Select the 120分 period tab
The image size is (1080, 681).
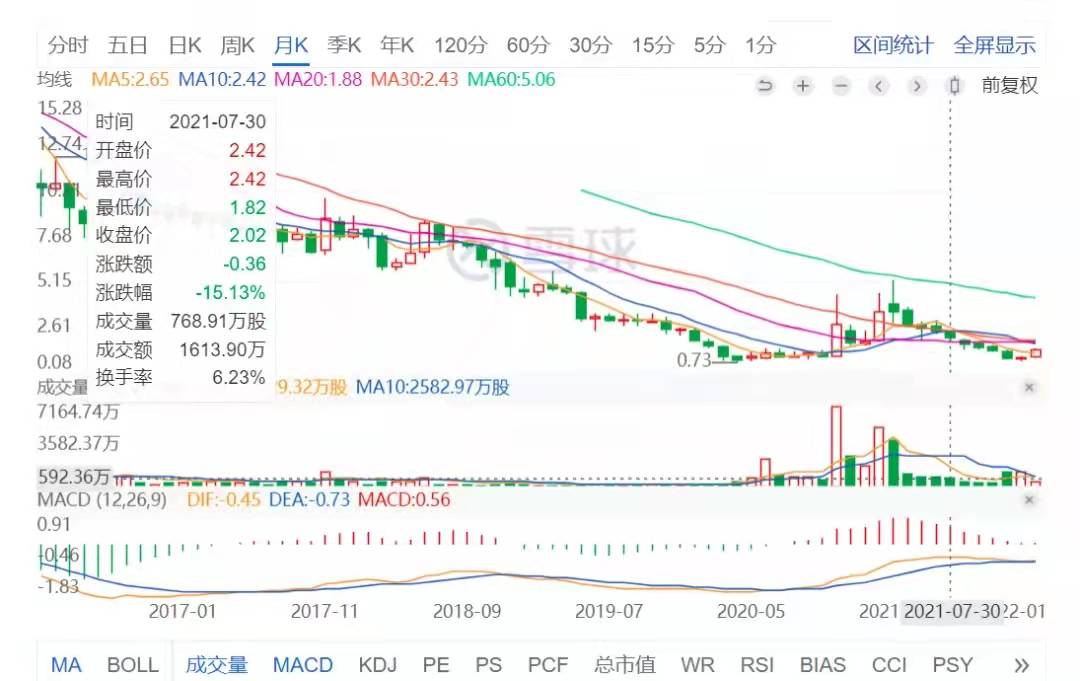tap(460, 45)
